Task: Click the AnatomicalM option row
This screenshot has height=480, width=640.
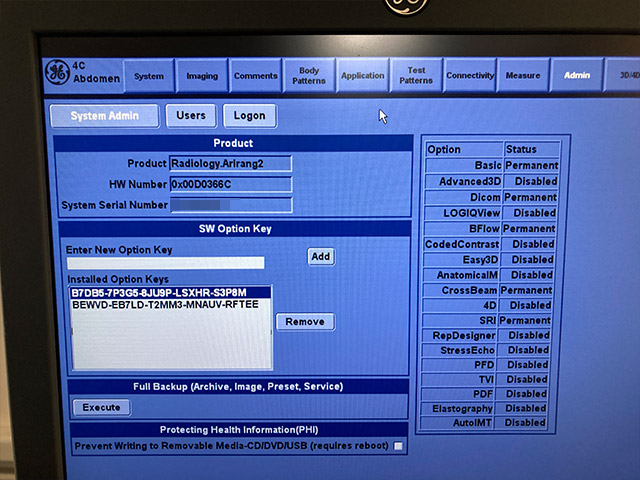Action: click(x=489, y=275)
